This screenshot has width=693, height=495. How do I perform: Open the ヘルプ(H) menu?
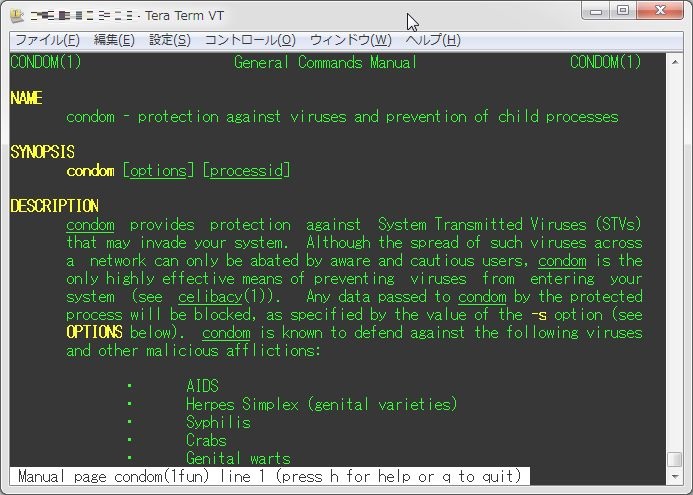tap(432, 40)
